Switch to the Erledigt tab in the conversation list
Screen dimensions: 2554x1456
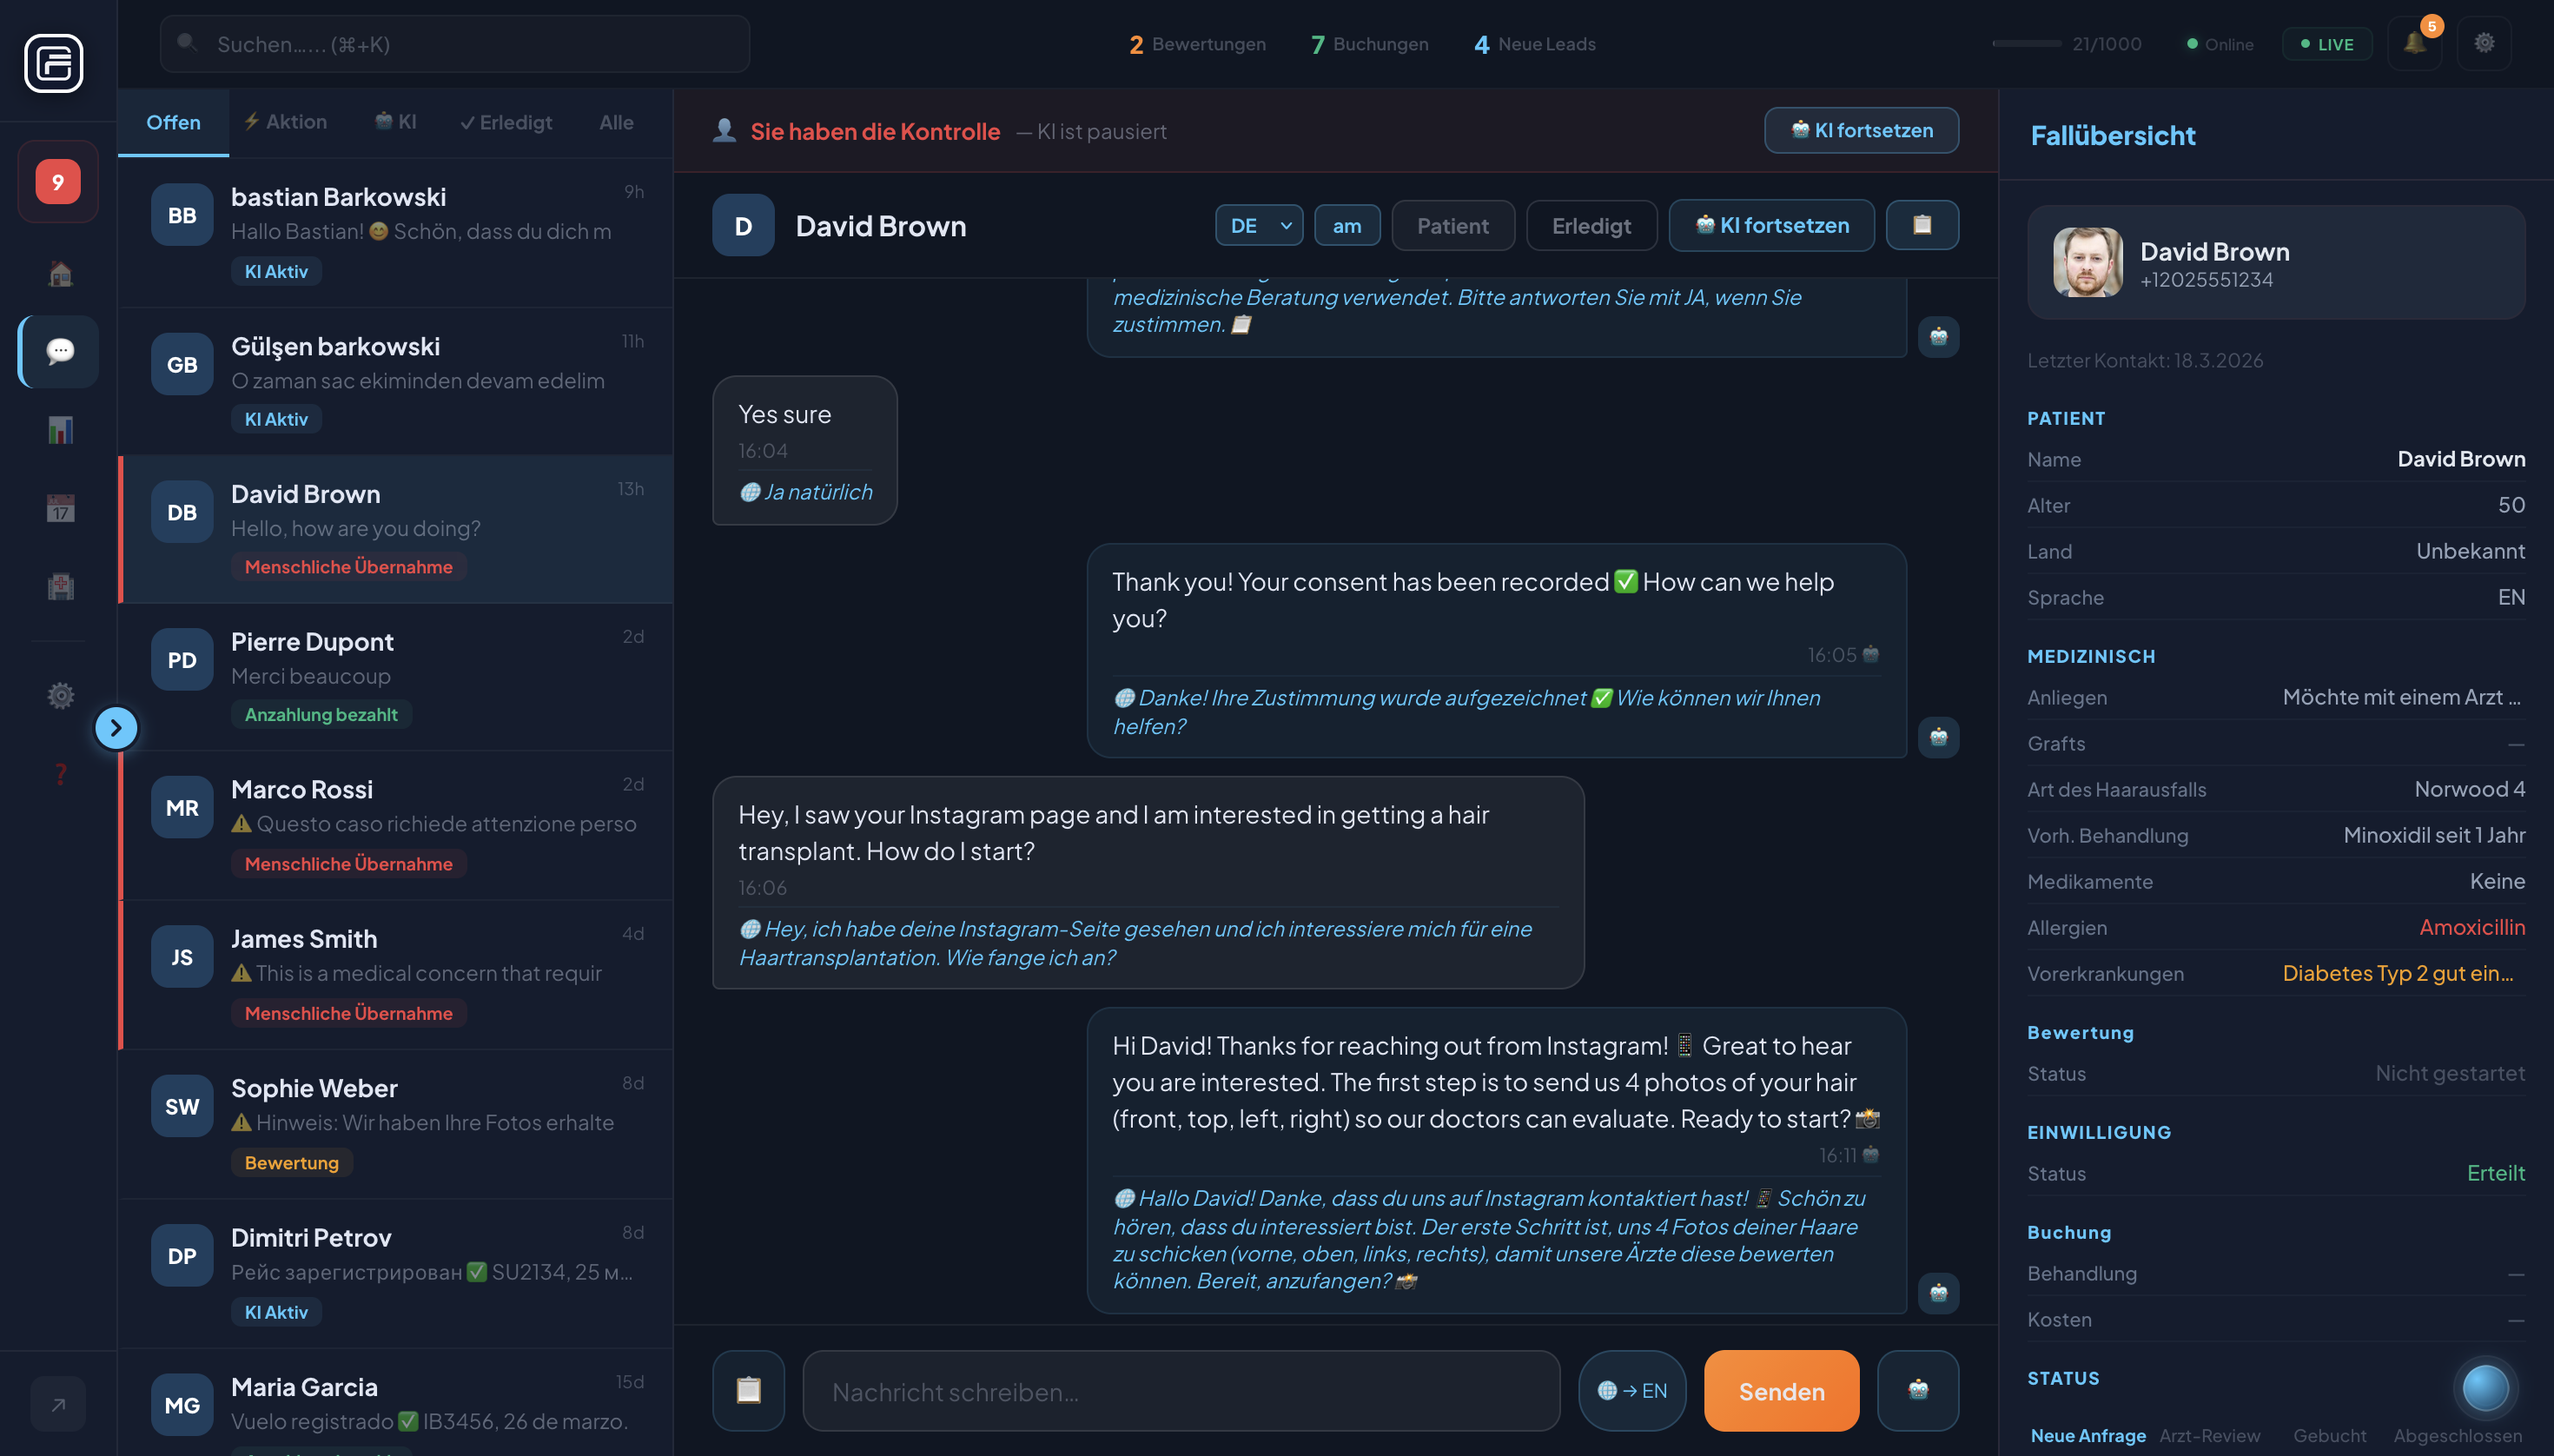coord(506,122)
